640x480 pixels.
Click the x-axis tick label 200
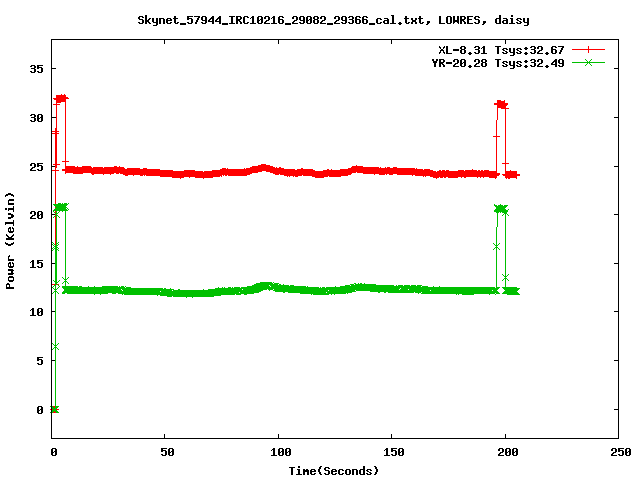click(x=508, y=452)
